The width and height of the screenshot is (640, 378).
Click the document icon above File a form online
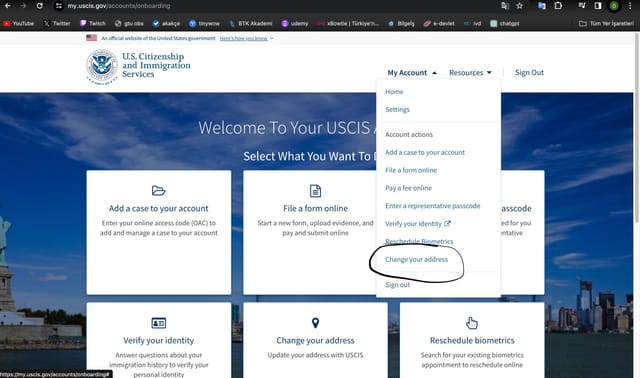[x=315, y=191]
